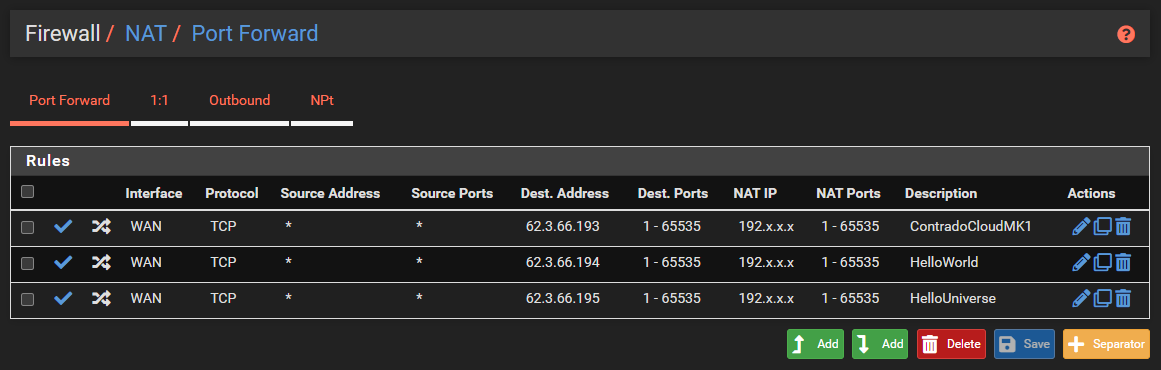Select the checkbox for the HelloWorld rule
Screen dimensions: 1161x370
27,263
